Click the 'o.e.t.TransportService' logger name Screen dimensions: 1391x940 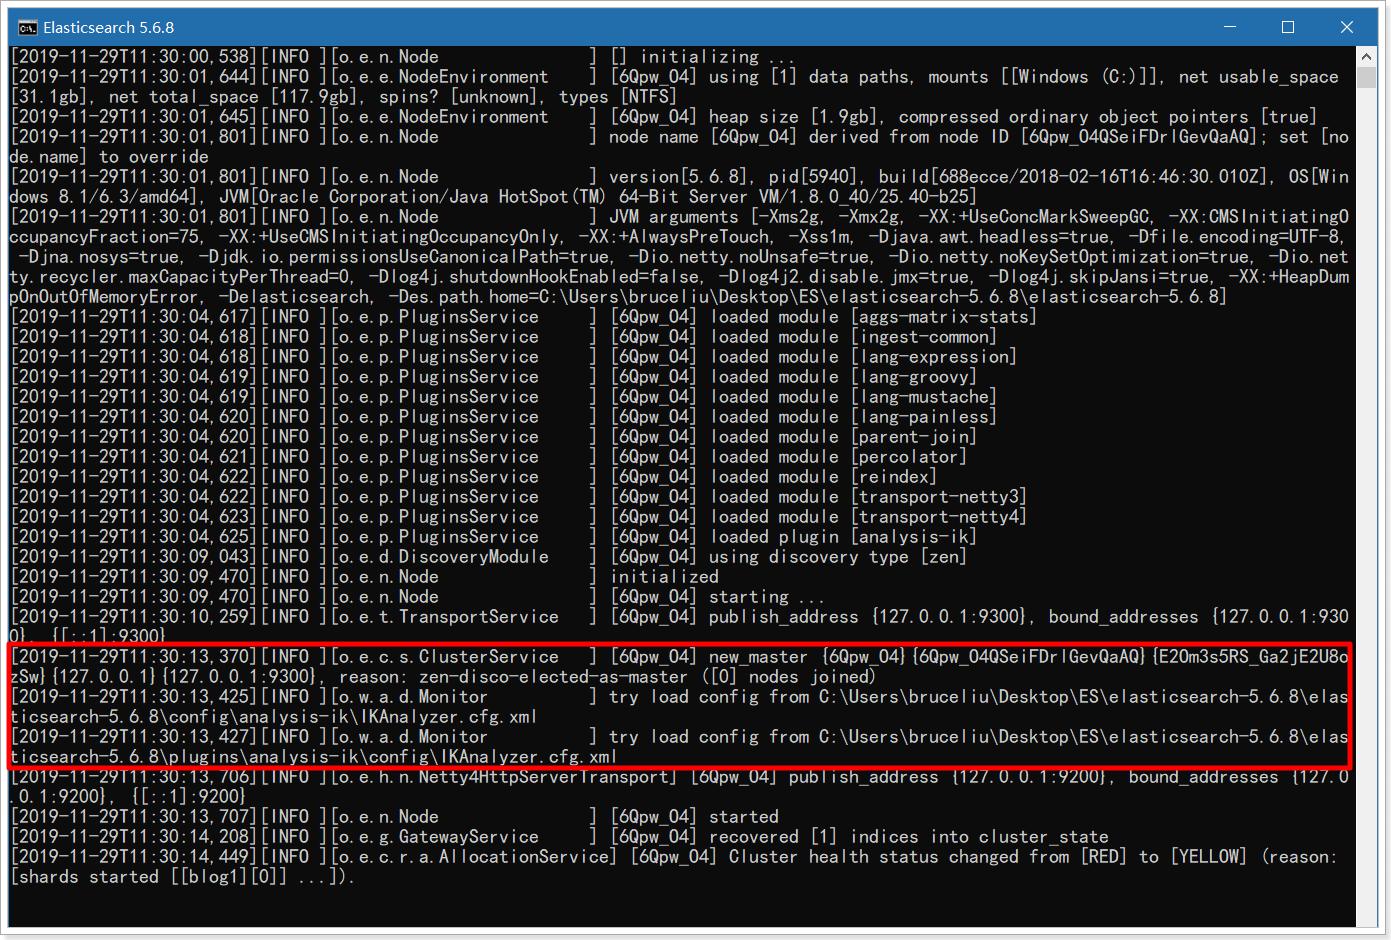(449, 617)
